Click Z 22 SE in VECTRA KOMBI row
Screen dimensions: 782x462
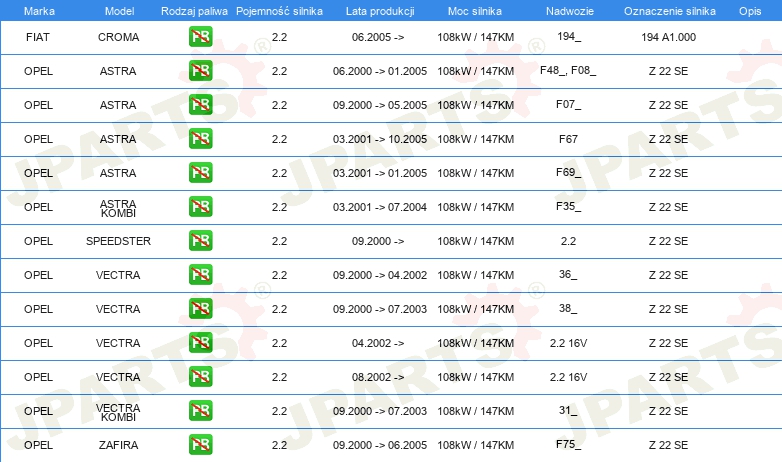(668, 411)
